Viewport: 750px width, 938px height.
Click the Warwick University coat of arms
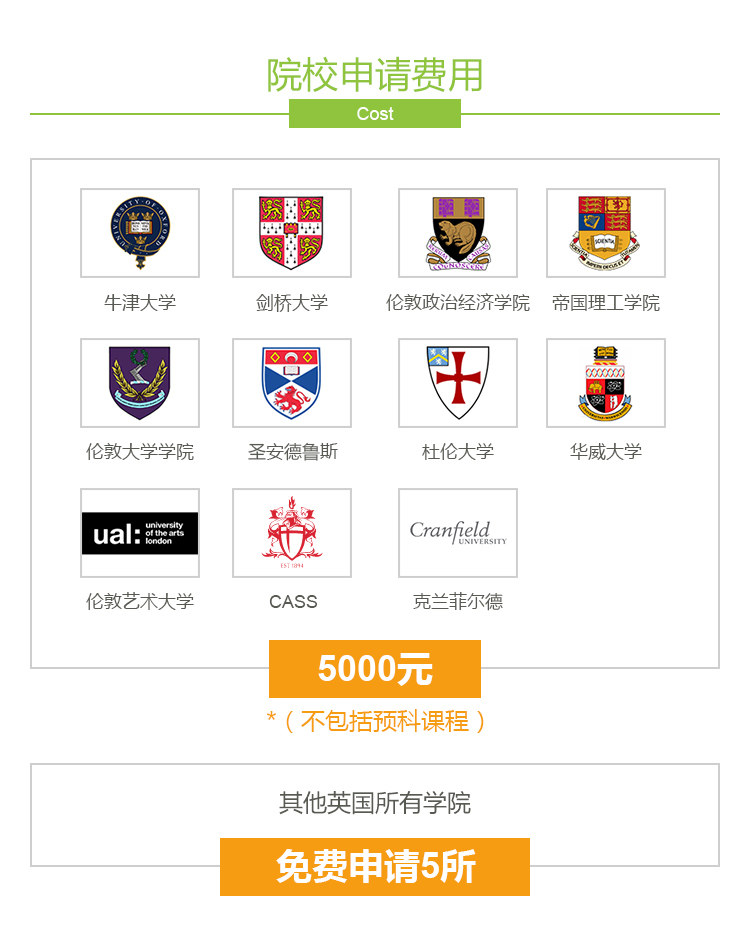606,383
